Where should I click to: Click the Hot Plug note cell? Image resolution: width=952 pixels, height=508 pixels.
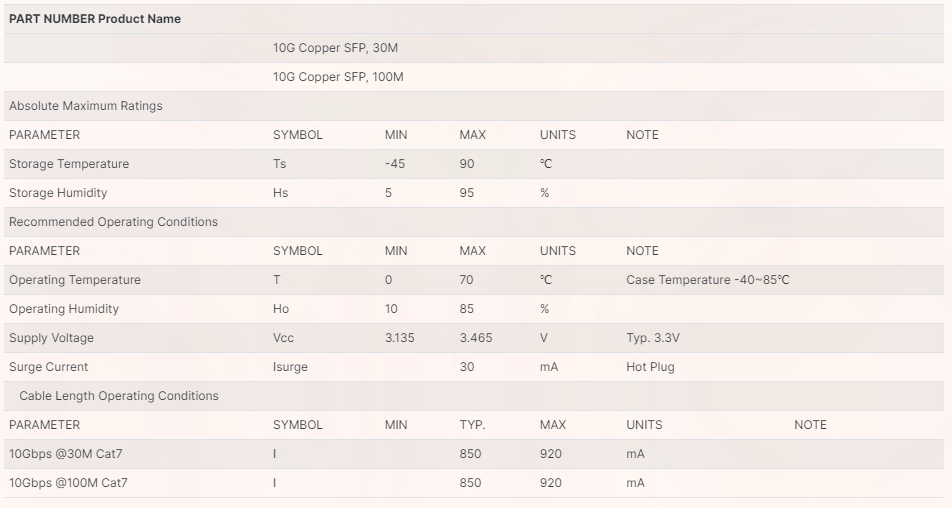(x=650, y=367)
